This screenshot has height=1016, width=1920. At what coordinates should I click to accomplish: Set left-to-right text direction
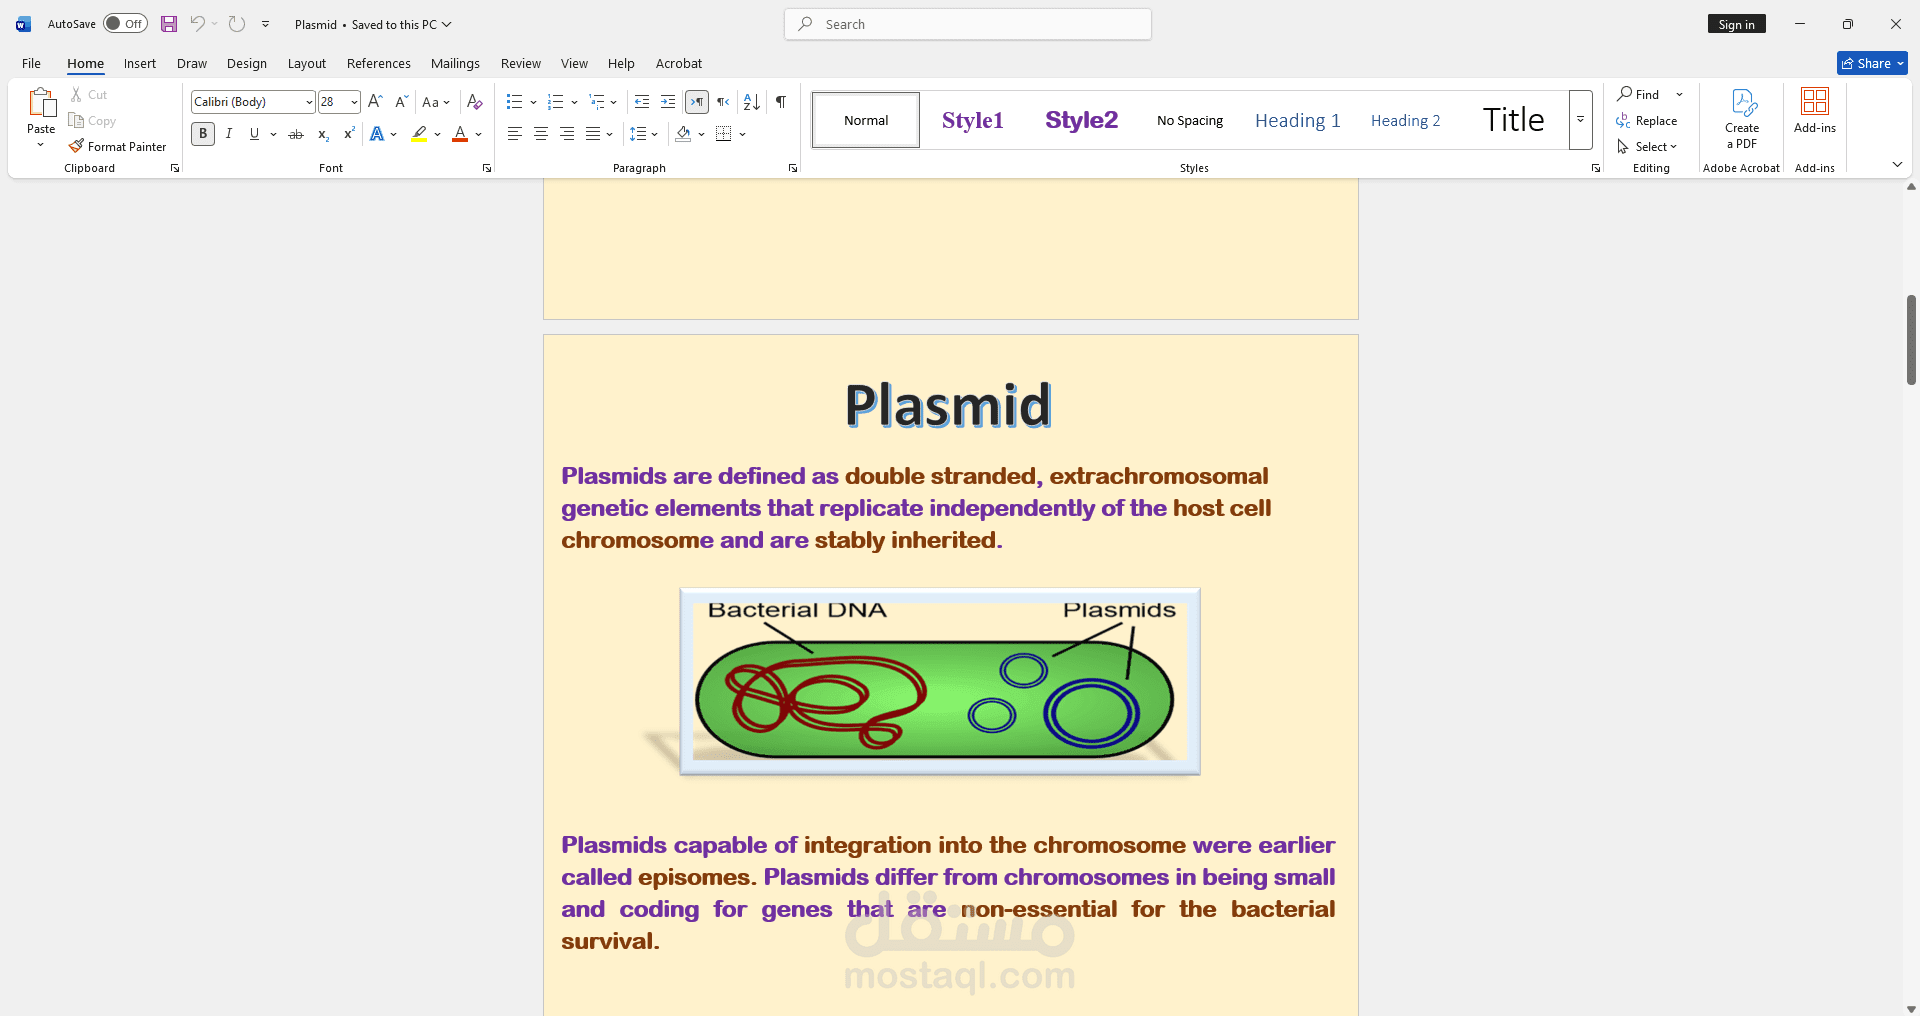click(x=697, y=101)
